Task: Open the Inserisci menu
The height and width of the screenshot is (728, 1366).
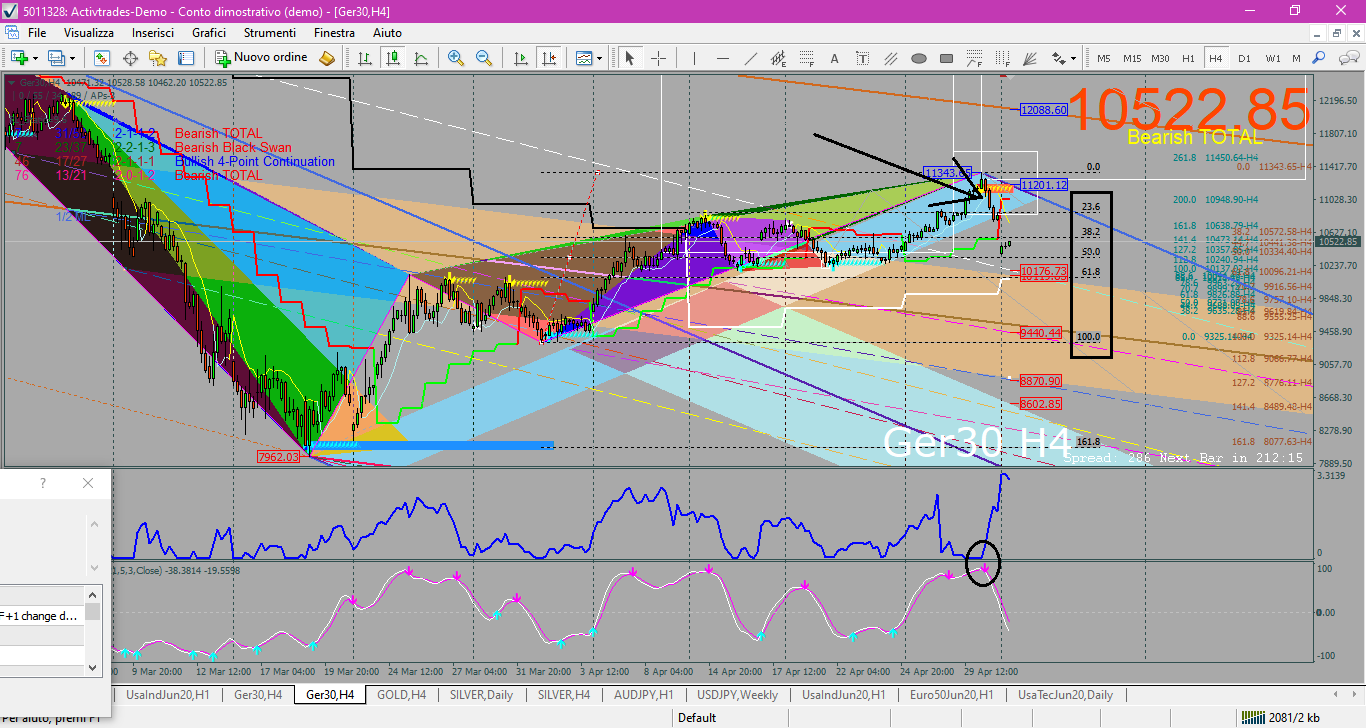Action: [153, 33]
